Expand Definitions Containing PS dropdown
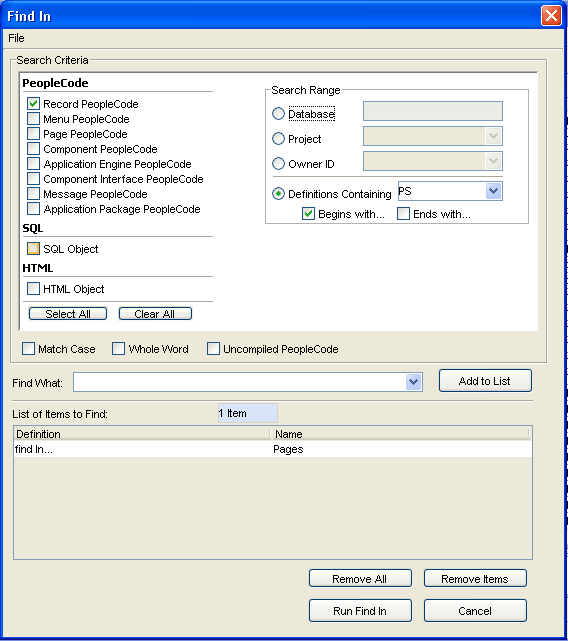The height and width of the screenshot is (641, 568). (x=494, y=191)
